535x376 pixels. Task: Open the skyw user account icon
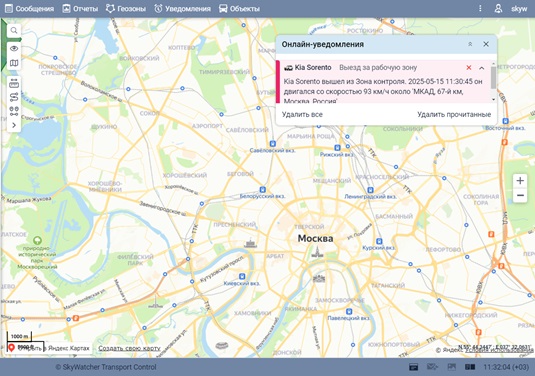pos(498,9)
